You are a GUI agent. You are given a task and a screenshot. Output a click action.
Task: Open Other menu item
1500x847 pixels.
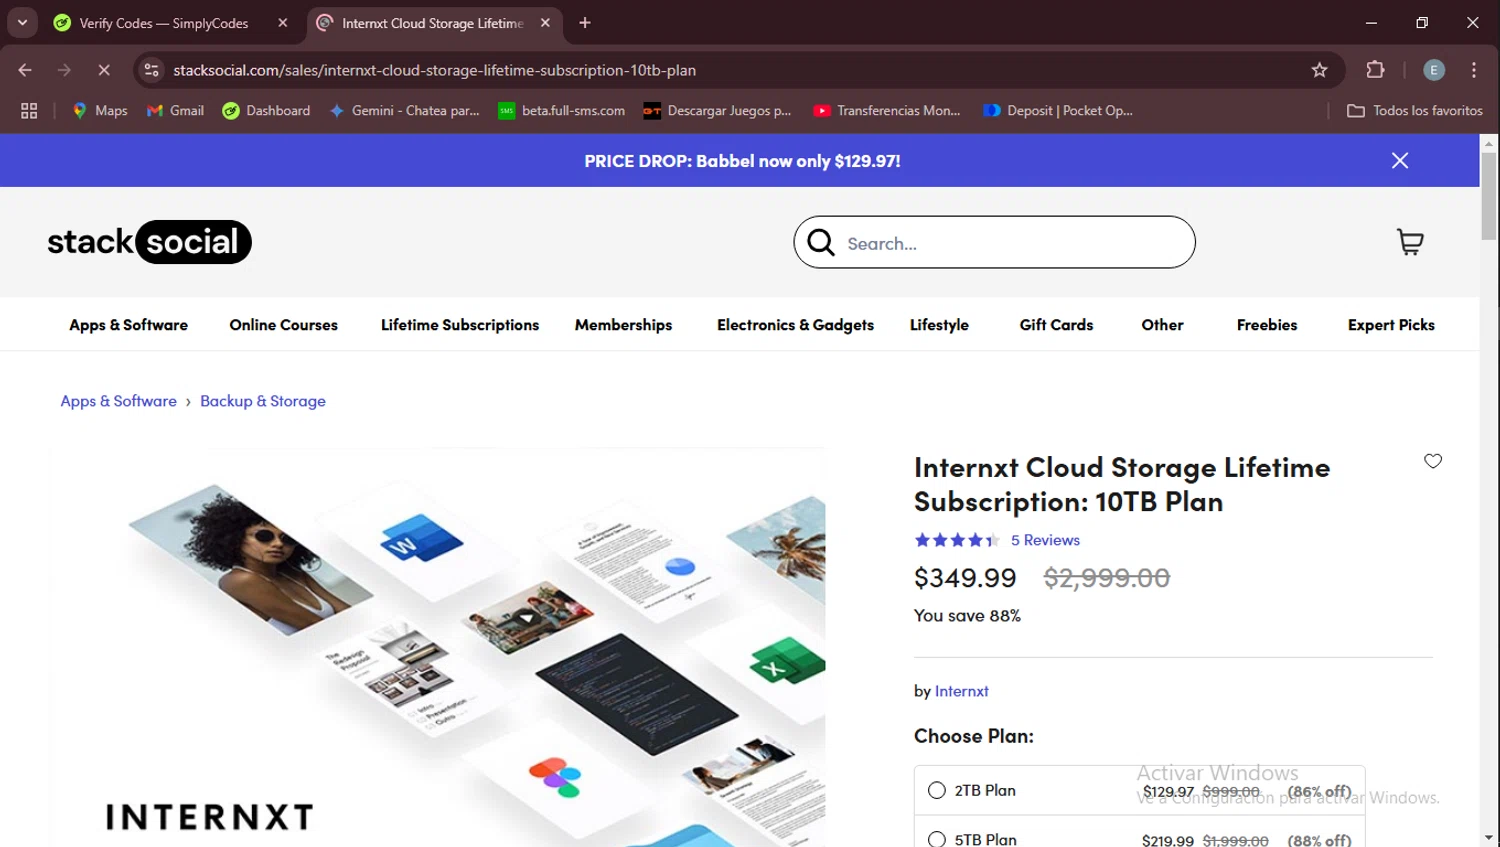click(x=1162, y=325)
